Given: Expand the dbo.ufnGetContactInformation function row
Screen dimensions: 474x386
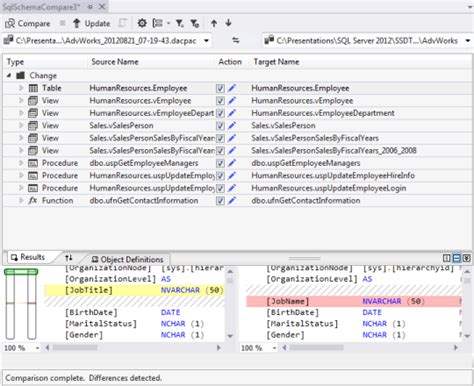Looking at the screenshot, I should tap(21, 200).
